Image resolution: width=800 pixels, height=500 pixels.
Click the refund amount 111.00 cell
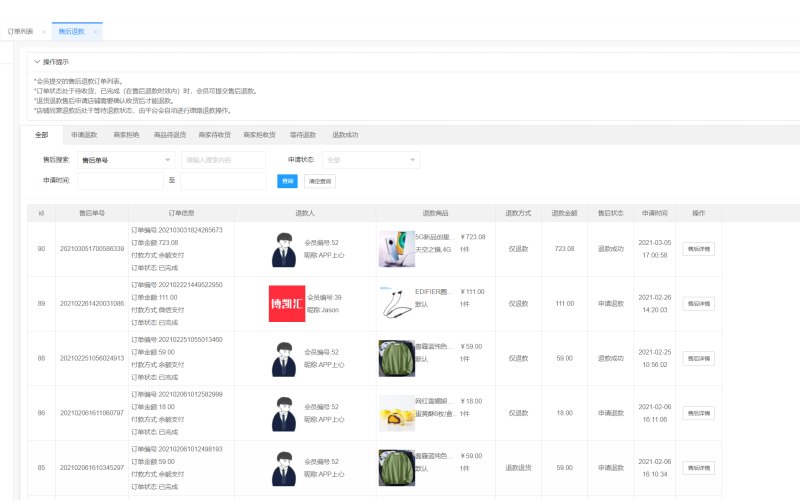click(x=564, y=304)
